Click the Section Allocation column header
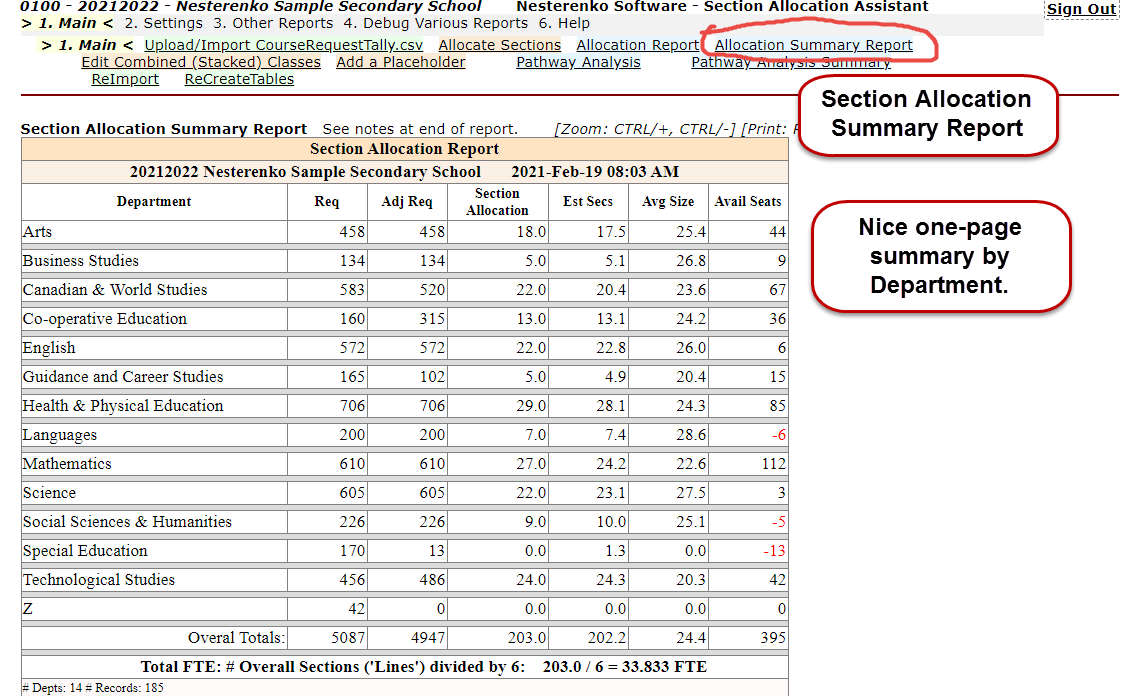1125x696 pixels. coord(497,202)
